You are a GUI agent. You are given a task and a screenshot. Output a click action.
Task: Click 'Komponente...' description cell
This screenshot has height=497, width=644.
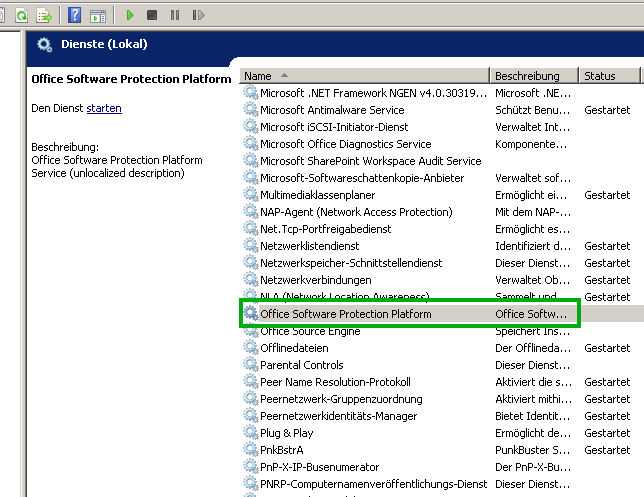tap(531, 144)
